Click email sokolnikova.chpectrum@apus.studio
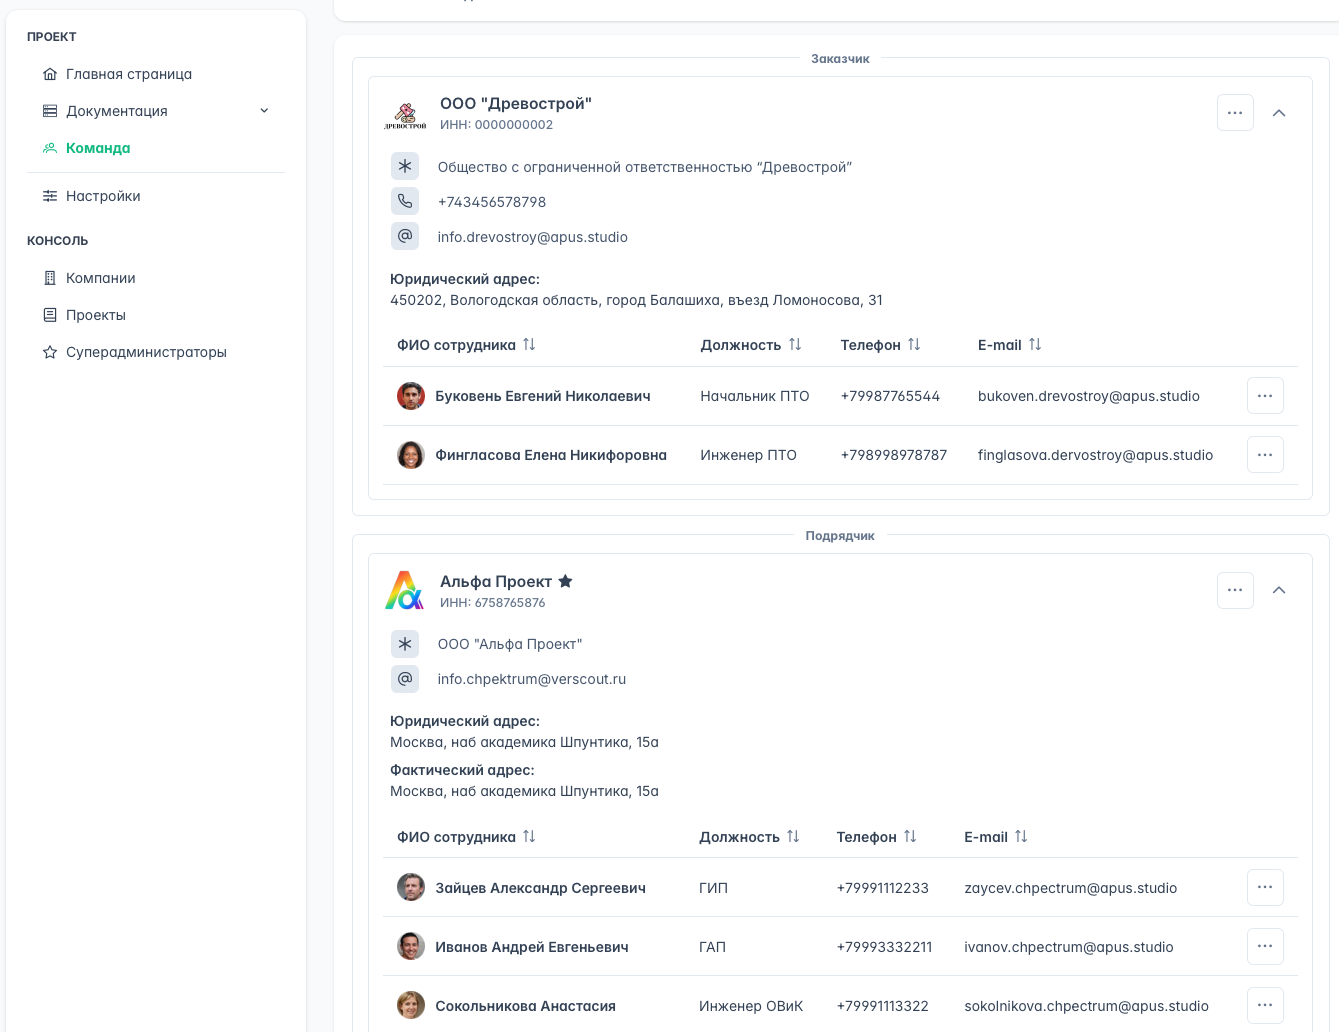This screenshot has height=1032, width=1339. pyautogui.click(x=1087, y=1006)
